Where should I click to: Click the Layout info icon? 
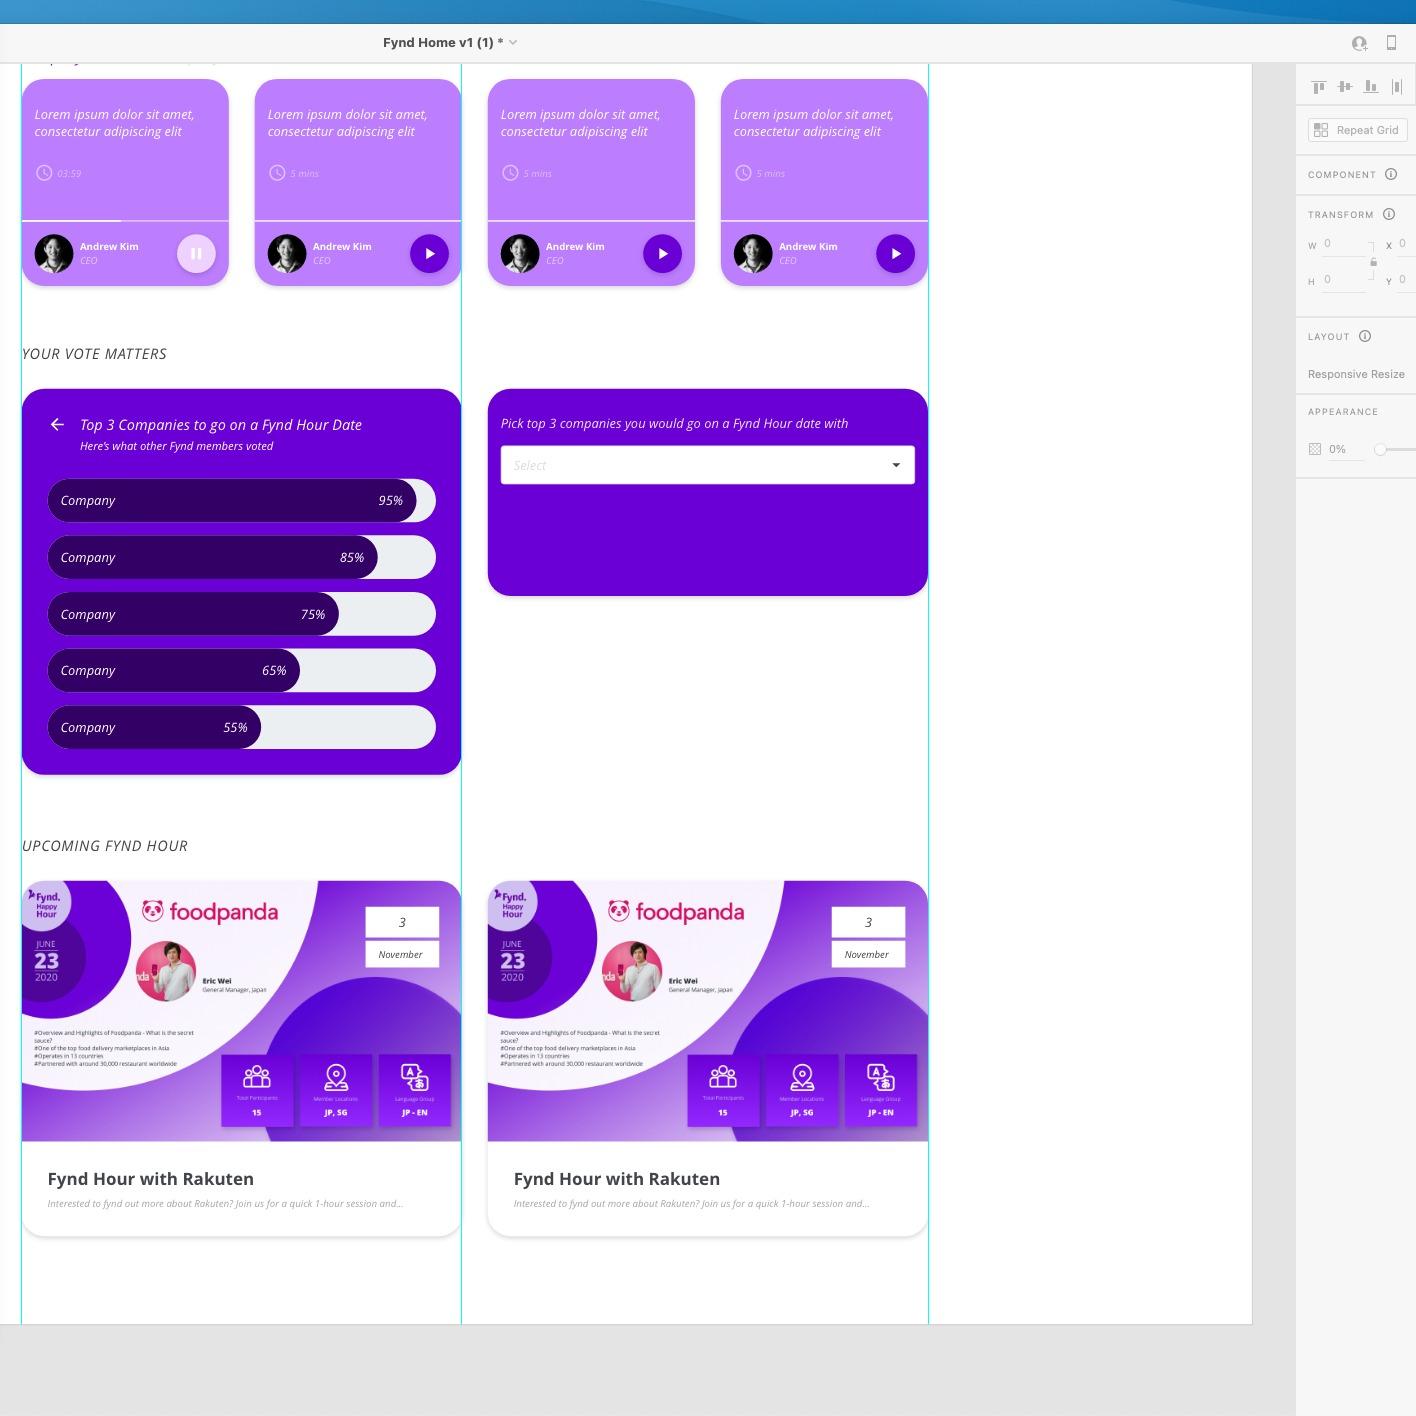tap(1365, 336)
